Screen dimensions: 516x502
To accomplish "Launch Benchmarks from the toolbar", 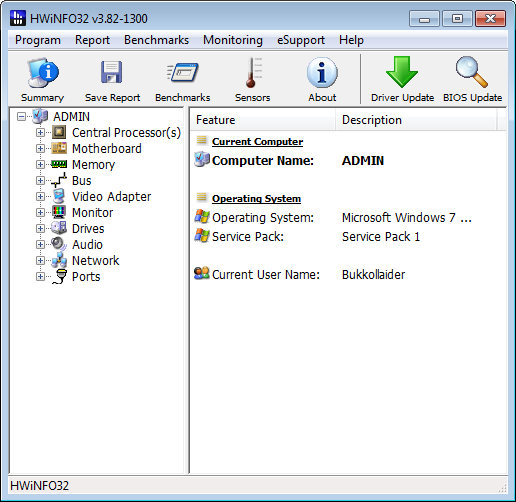I will coord(183,80).
